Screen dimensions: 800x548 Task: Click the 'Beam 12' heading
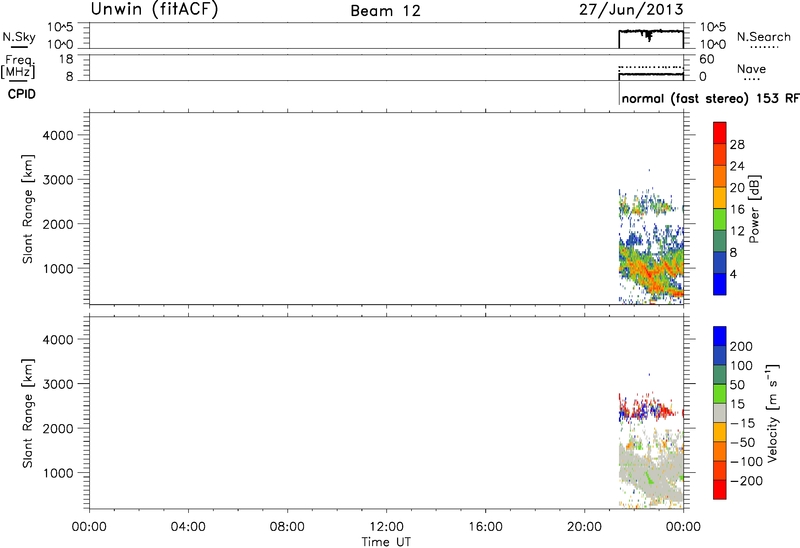tap(386, 11)
